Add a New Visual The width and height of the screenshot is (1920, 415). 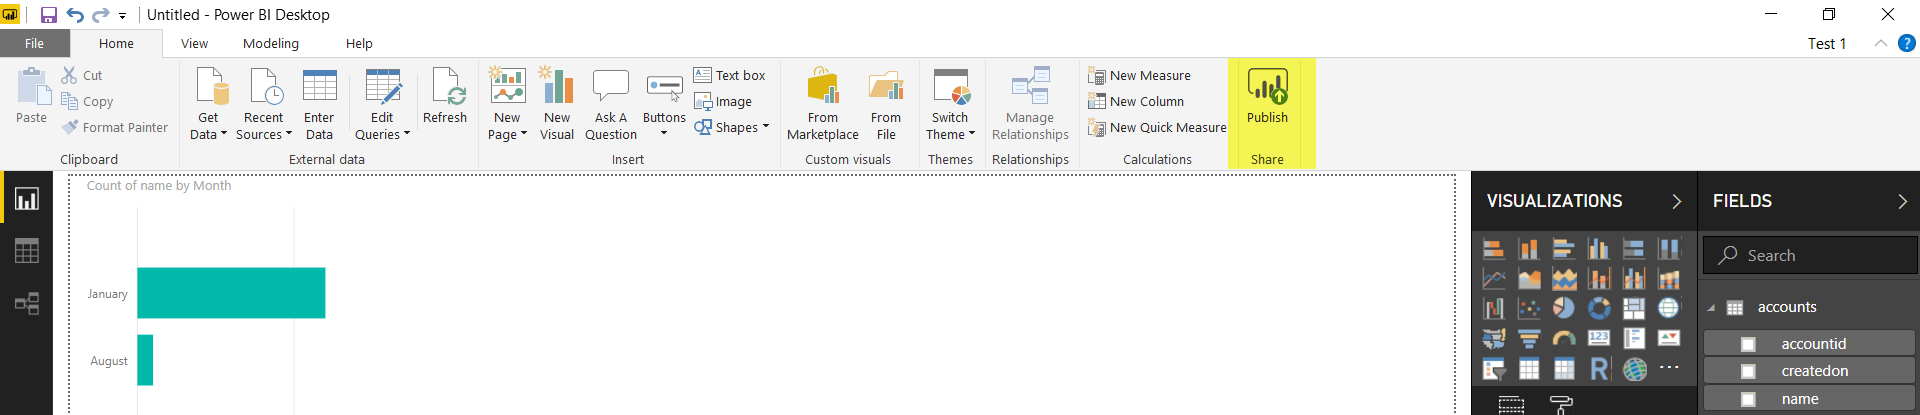point(557,104)
